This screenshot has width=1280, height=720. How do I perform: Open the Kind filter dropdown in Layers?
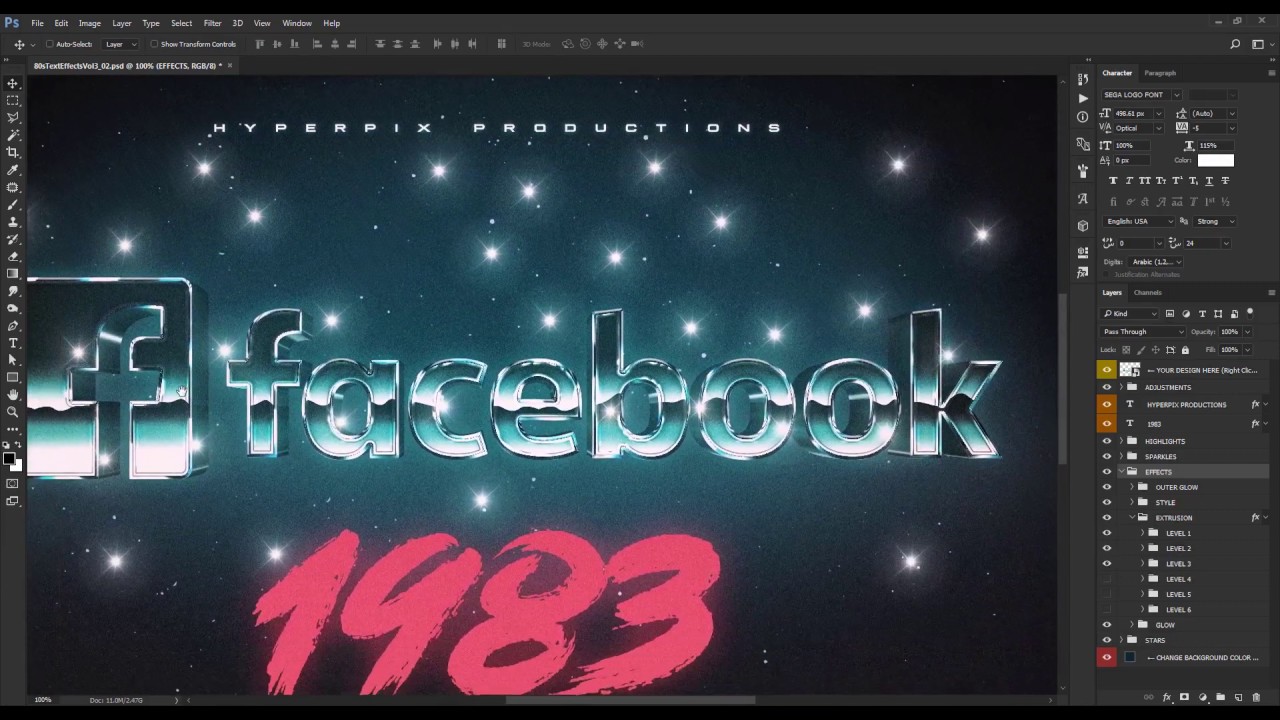[x=1130, y=314]
